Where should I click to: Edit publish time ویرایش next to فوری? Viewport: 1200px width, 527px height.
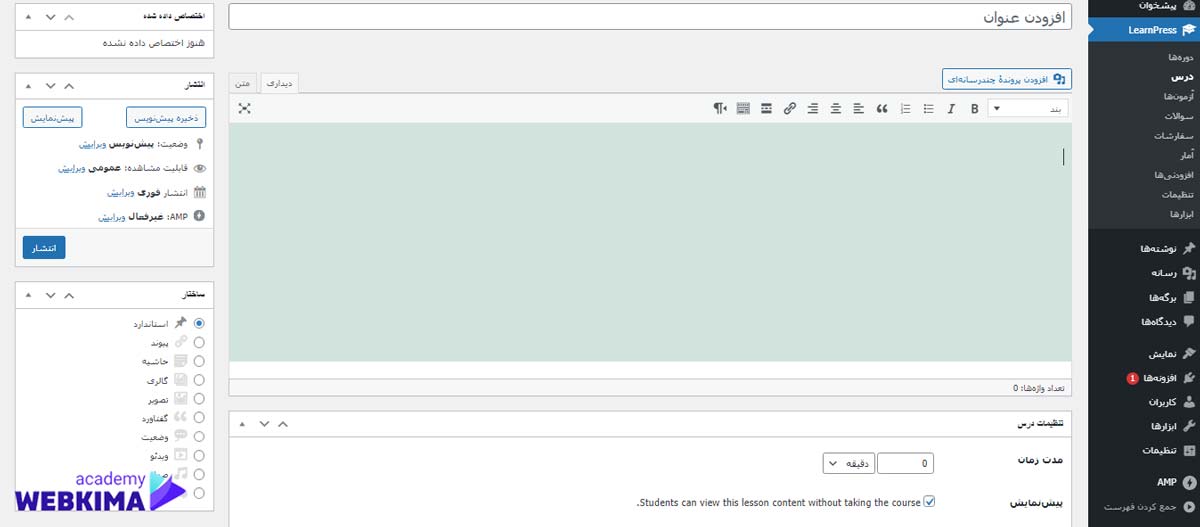(120, 192)
